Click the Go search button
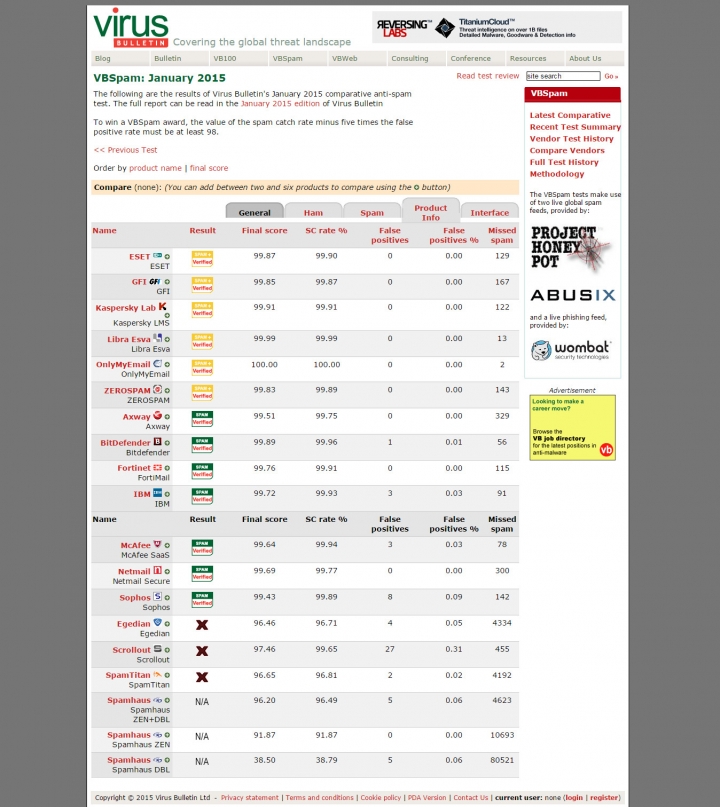The width and height of the screenshot is (720, 807). (x=611, y=76)
